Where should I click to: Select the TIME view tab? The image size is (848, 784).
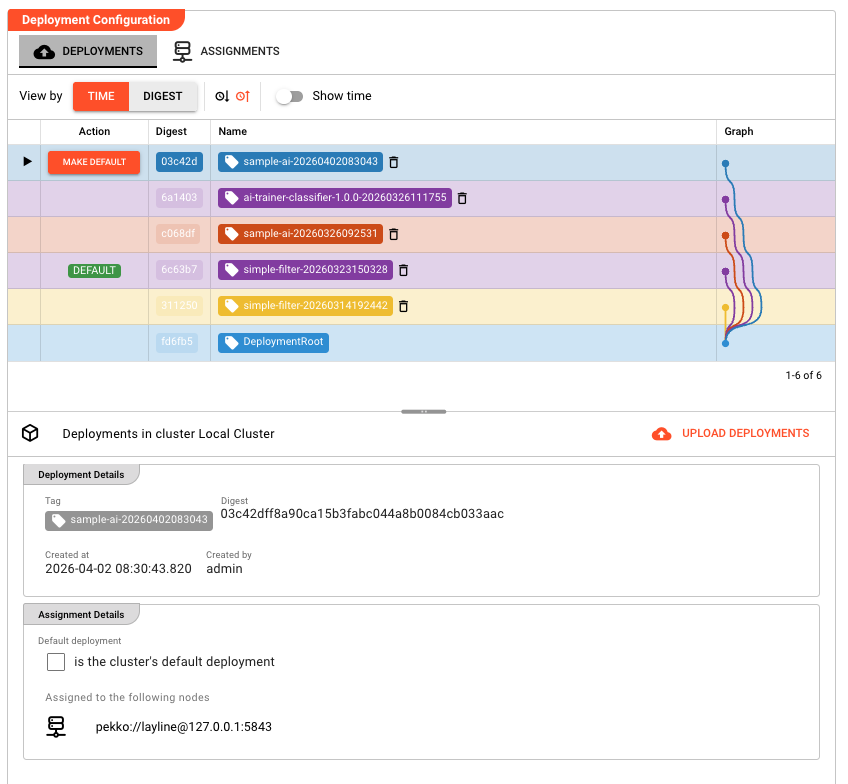pos(100,96)
